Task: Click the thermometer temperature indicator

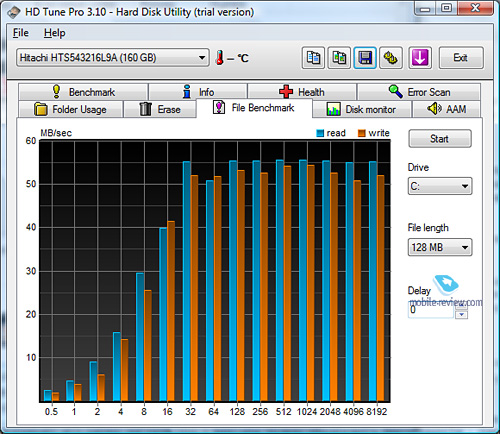Action: 219,58
